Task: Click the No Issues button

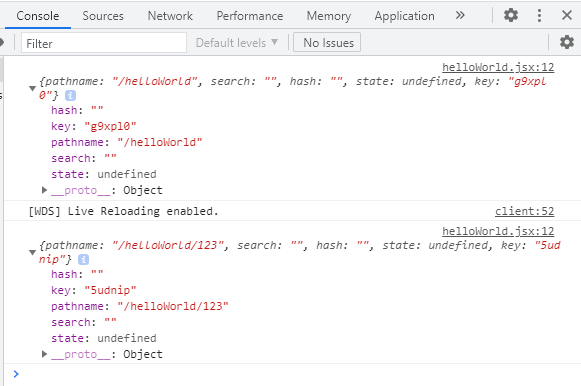Action: (327, 43)
